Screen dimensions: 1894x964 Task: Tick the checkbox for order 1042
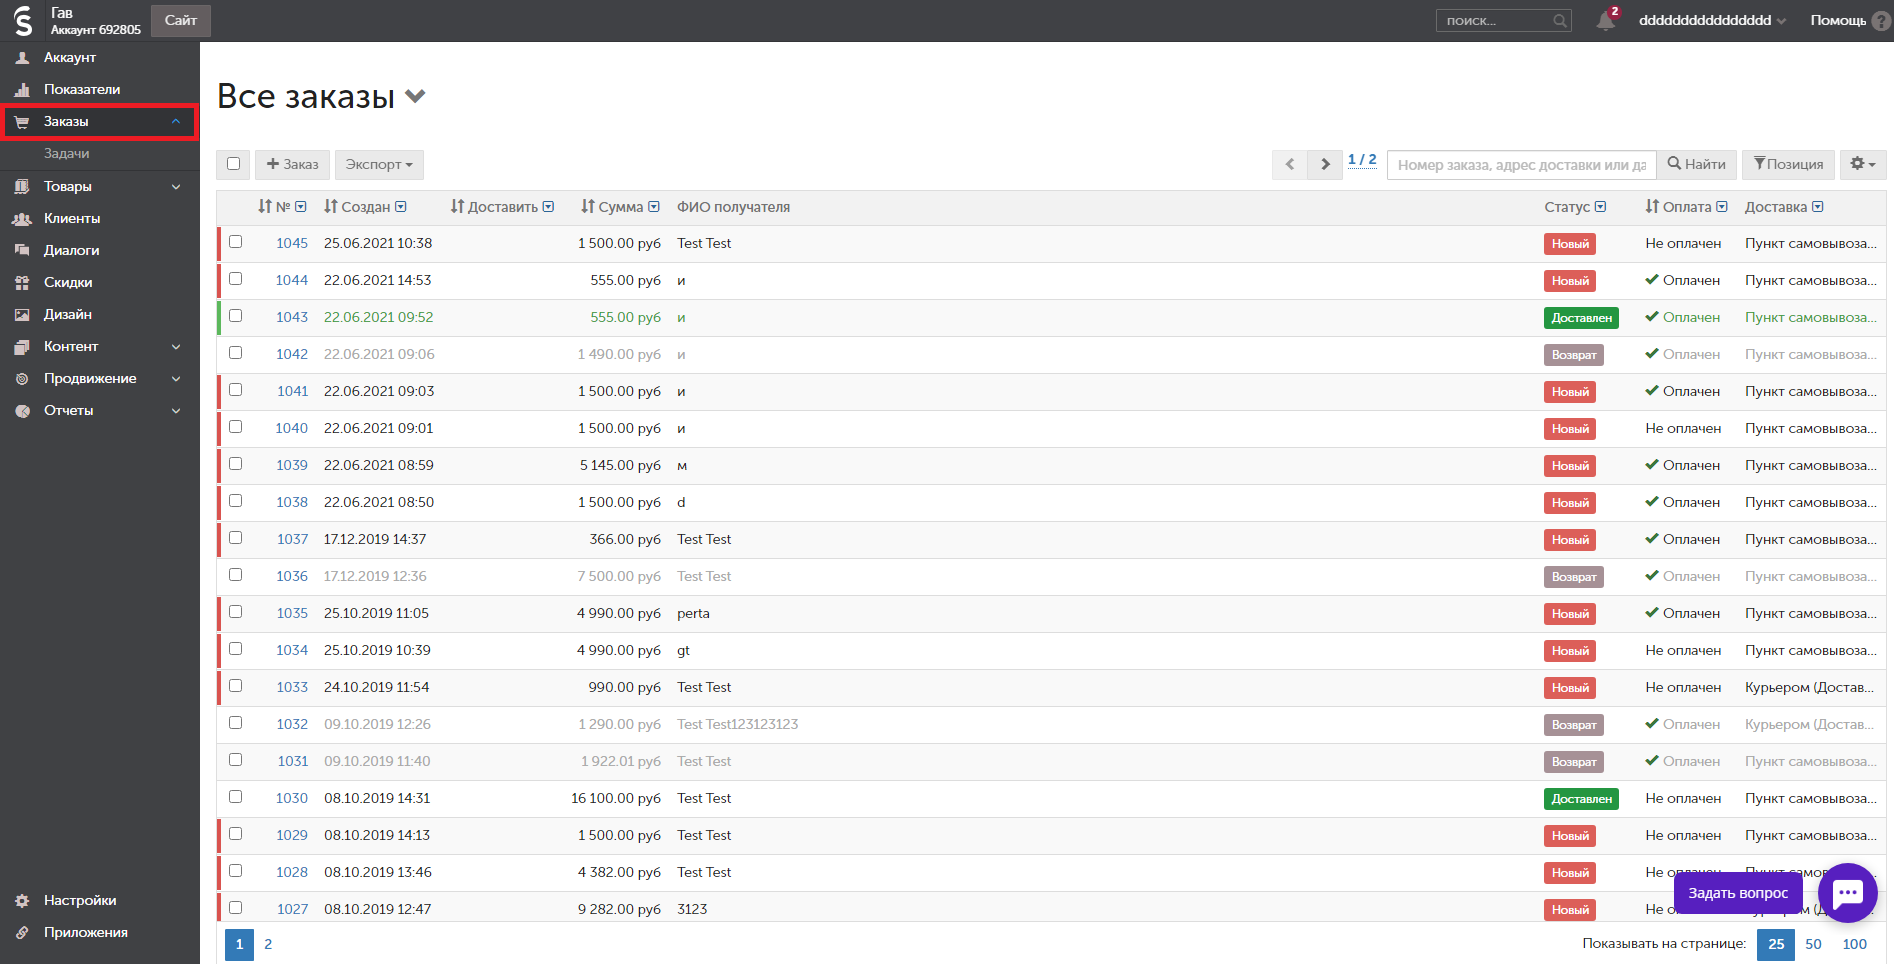(x=235, y=353)
